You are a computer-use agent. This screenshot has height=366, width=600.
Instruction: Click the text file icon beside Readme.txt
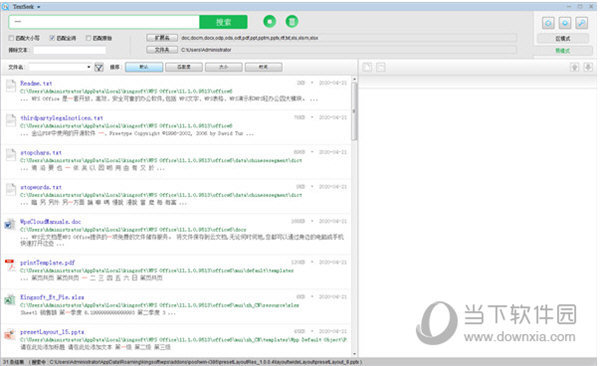(x=11, y=86)
